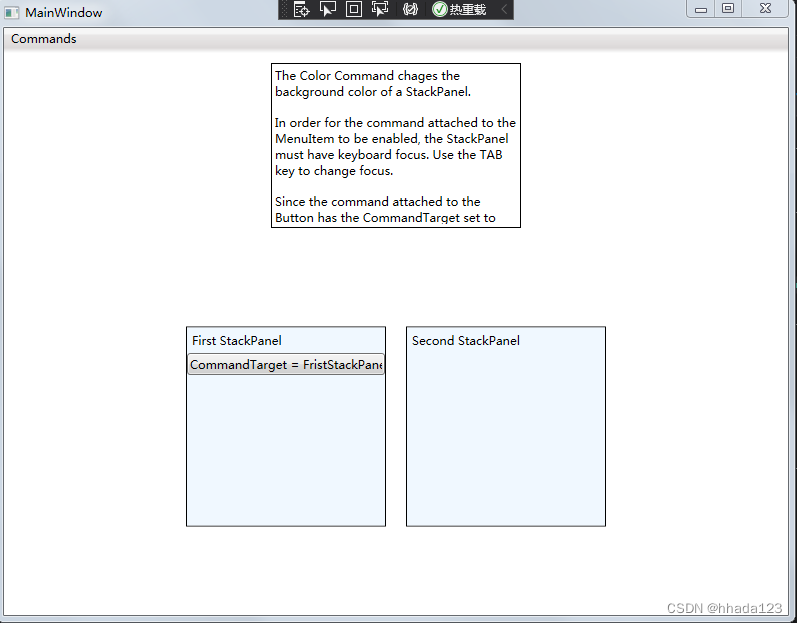Click the MainWindow application icon in the title bar
Image resolution: width=797 pixels, height=623 pixels.
click(12, 12)
